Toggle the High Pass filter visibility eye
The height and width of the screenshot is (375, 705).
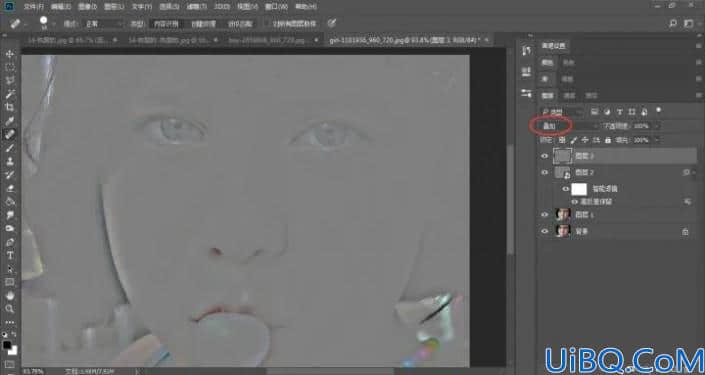[575, 202]
